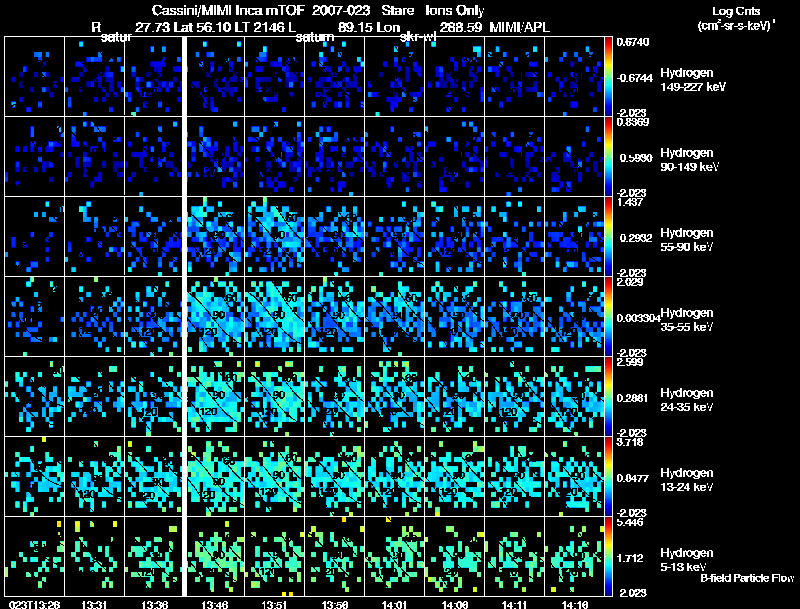
Task: Click the 14:06 time axis label
Action: coord(455,604)
